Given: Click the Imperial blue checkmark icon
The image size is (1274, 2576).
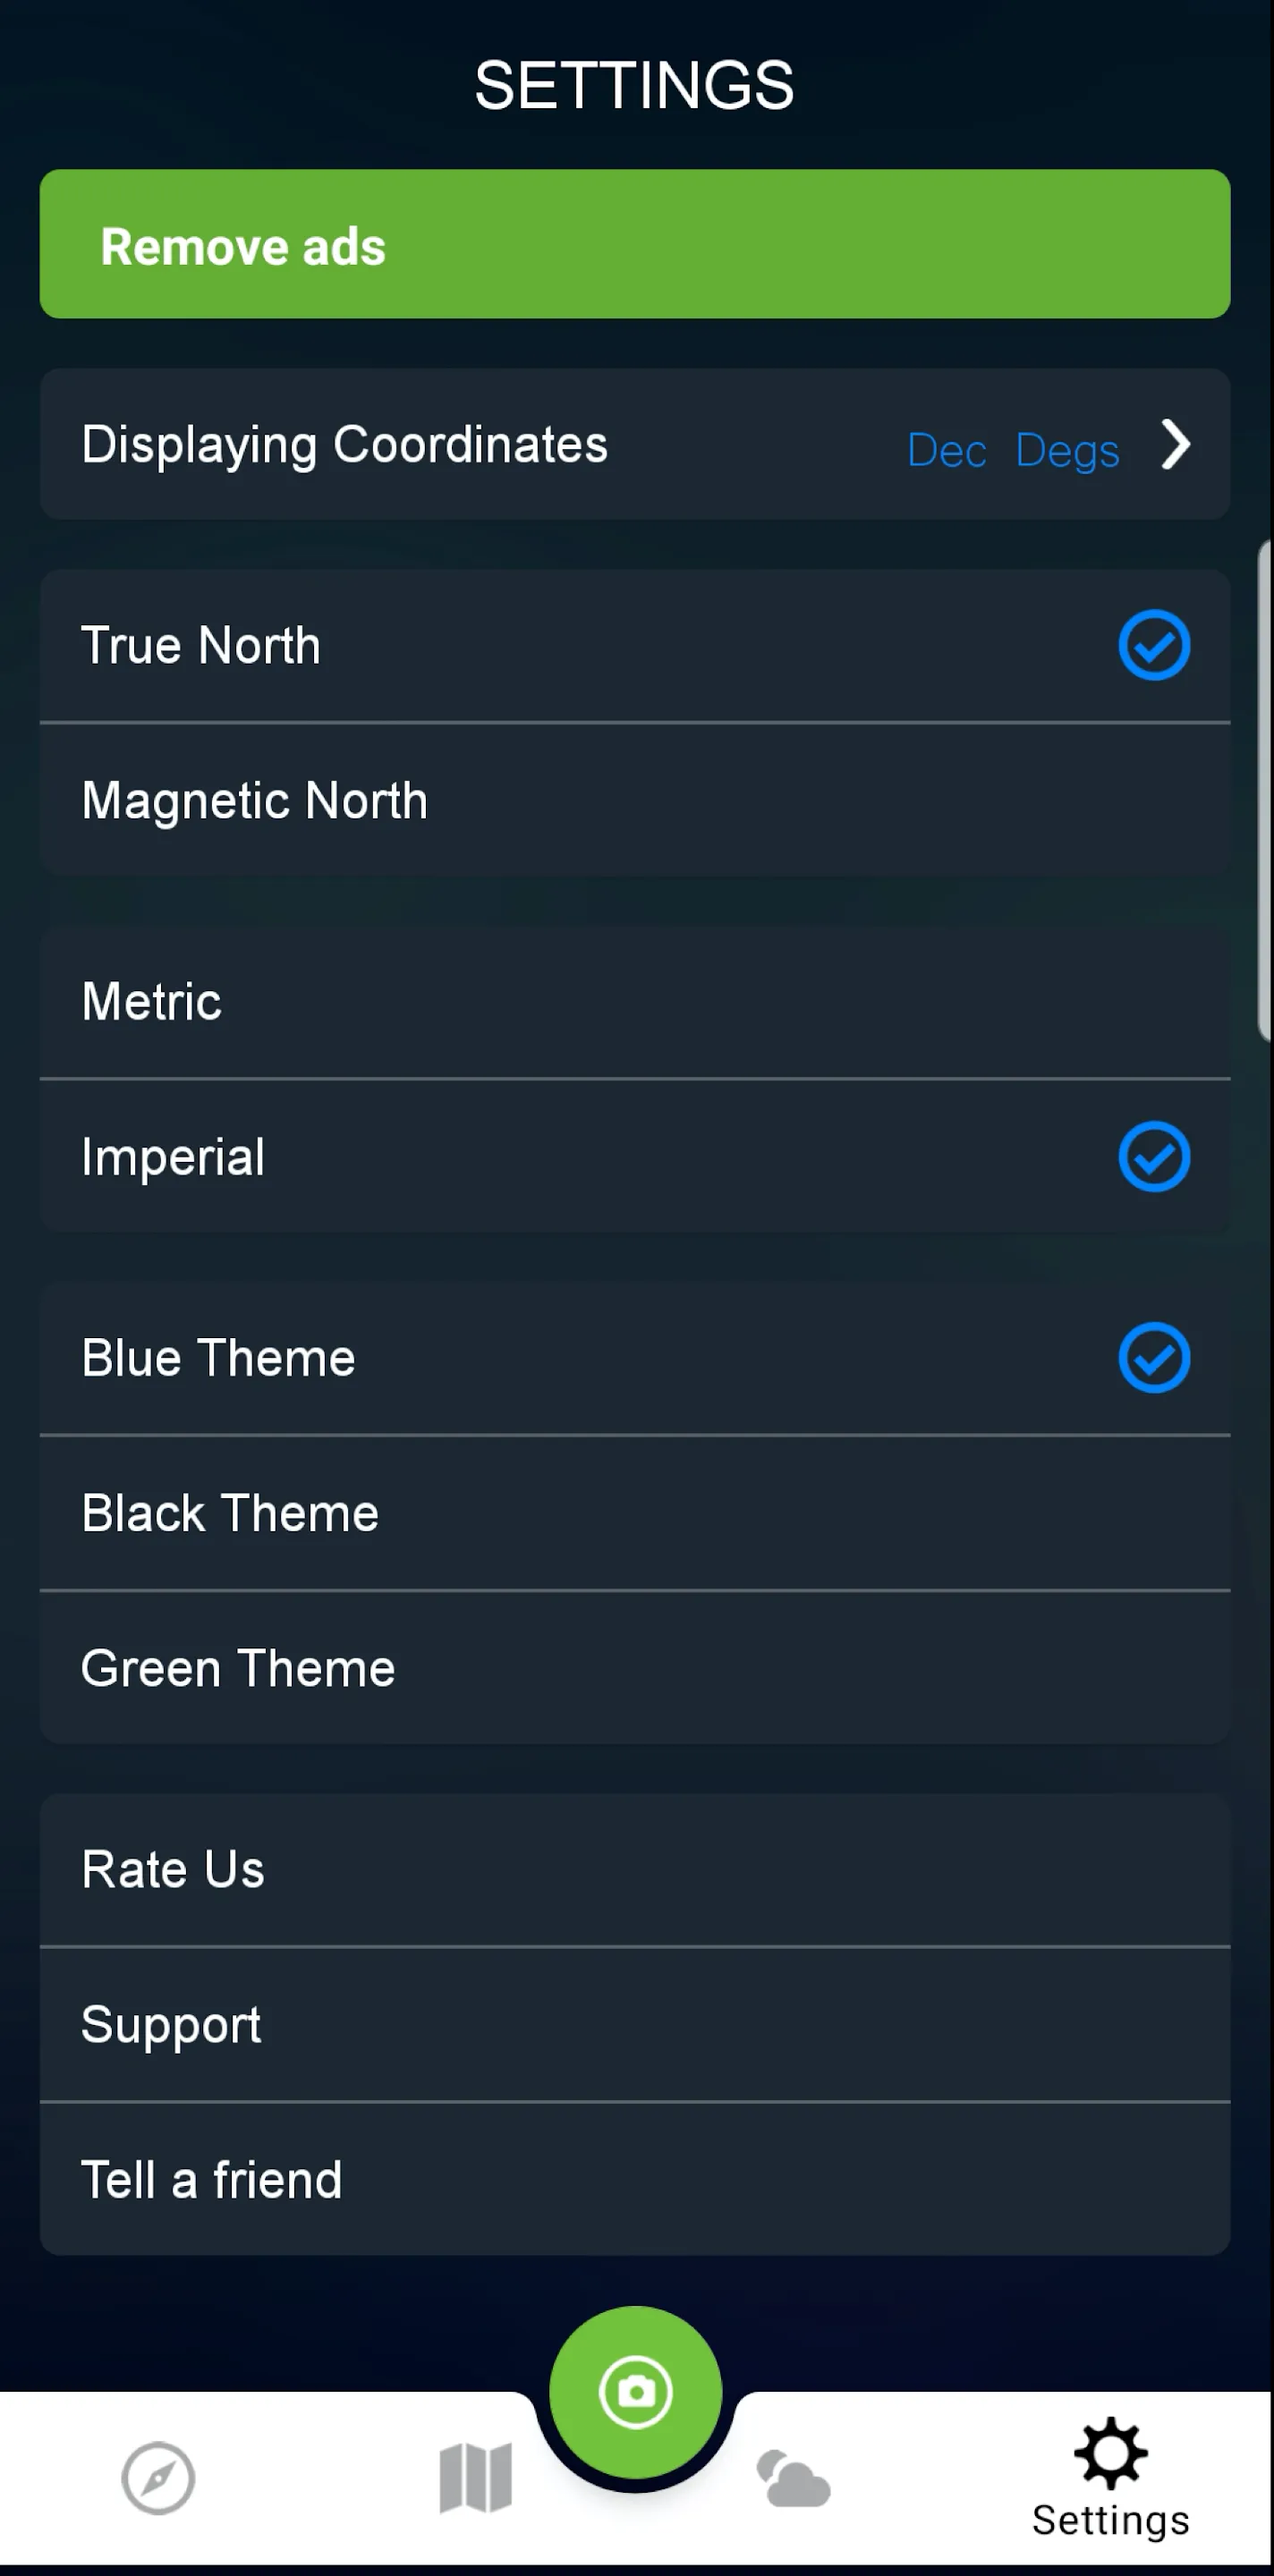Looking at the screenshot, I should pyautogui.click(x=1154, y=1157).
